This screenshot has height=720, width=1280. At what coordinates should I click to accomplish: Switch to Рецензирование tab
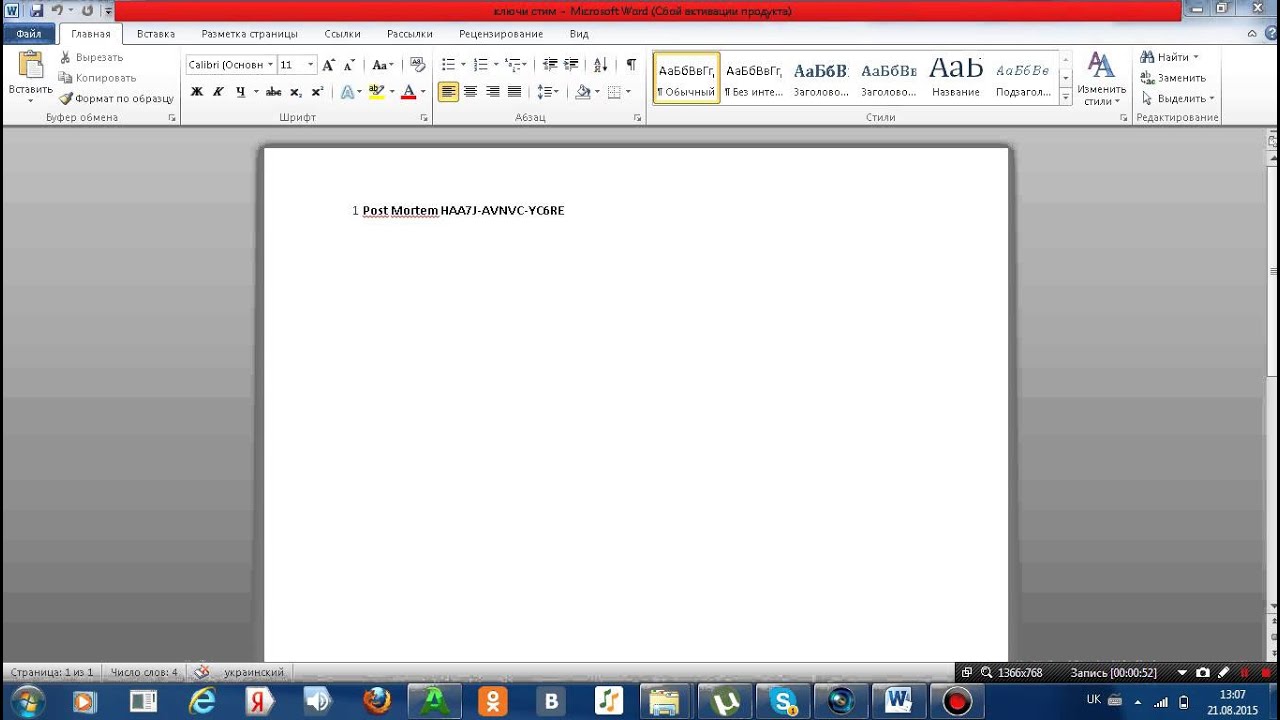coord(501,33)
